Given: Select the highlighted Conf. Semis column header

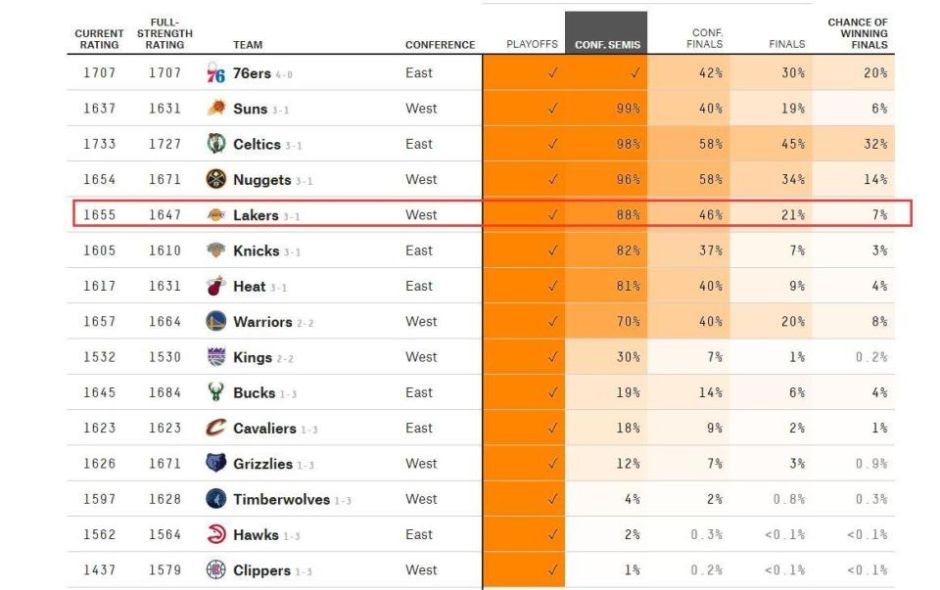Looking at the screenshot, I should (606, 45).
